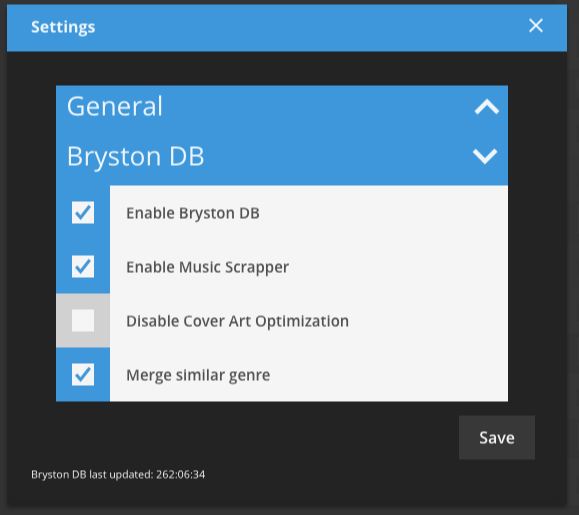Click the Disable Cover Art Optimization label
This screenshot has width=579, height=515.
(x=237, y=321)
